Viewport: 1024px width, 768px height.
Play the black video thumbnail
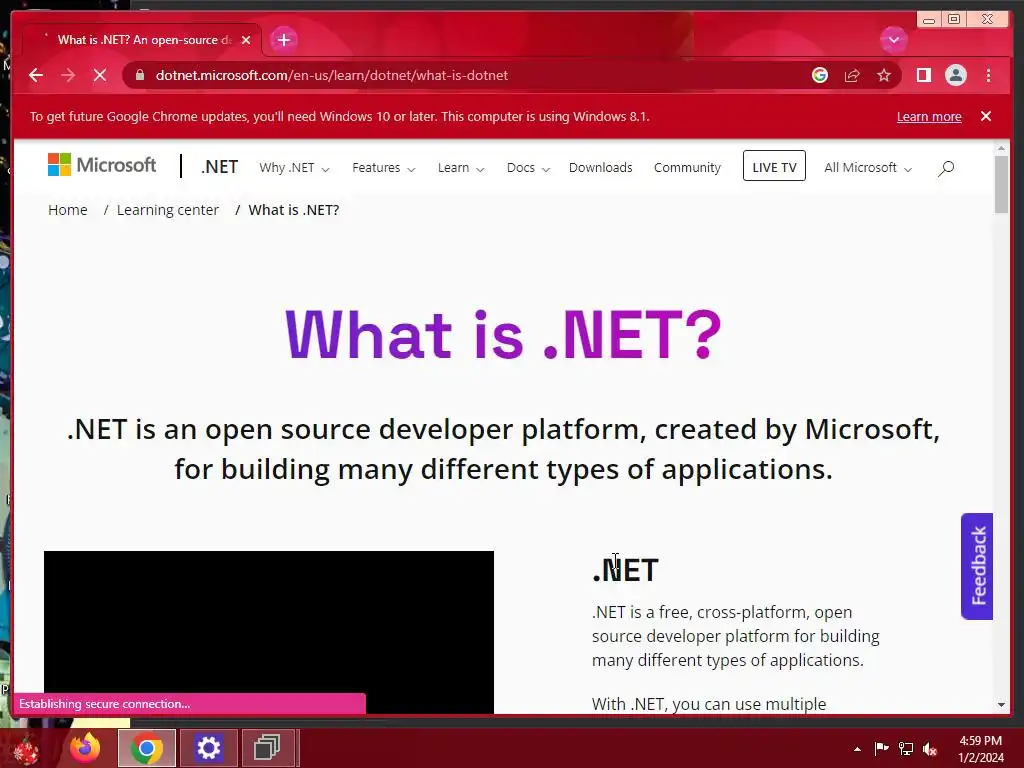click(x=269, y=632)
